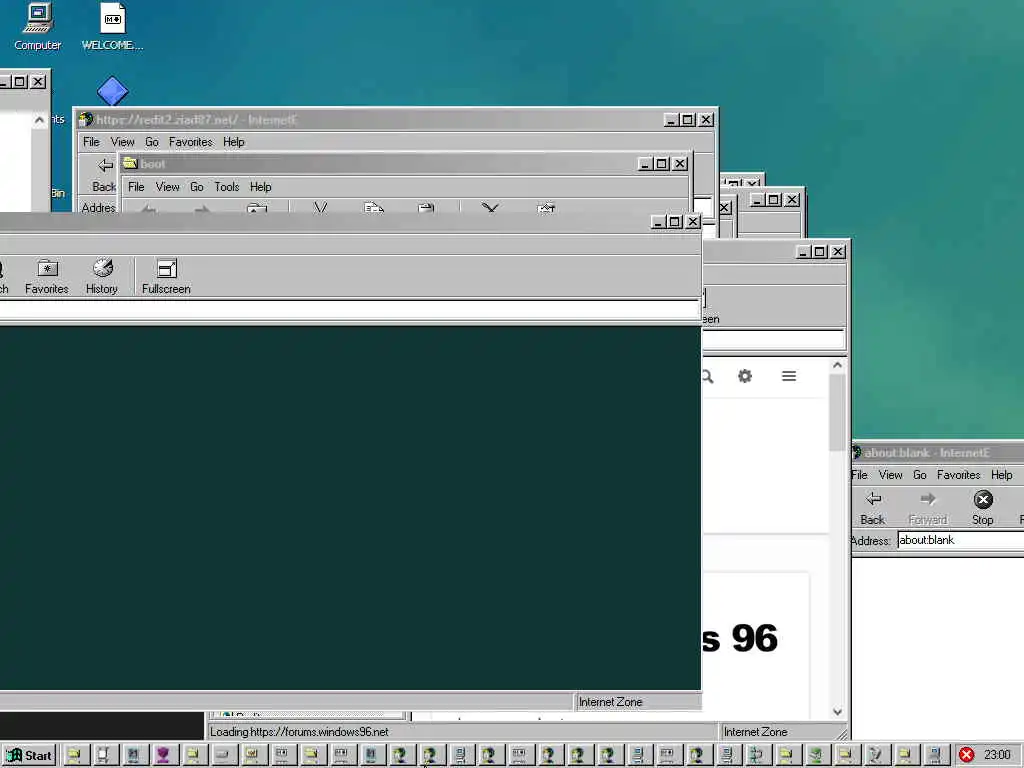The width and height of the screenshot is (1024, 768).
Task: Open the WELCOME markdown file icon
Action: coord(112,26)
